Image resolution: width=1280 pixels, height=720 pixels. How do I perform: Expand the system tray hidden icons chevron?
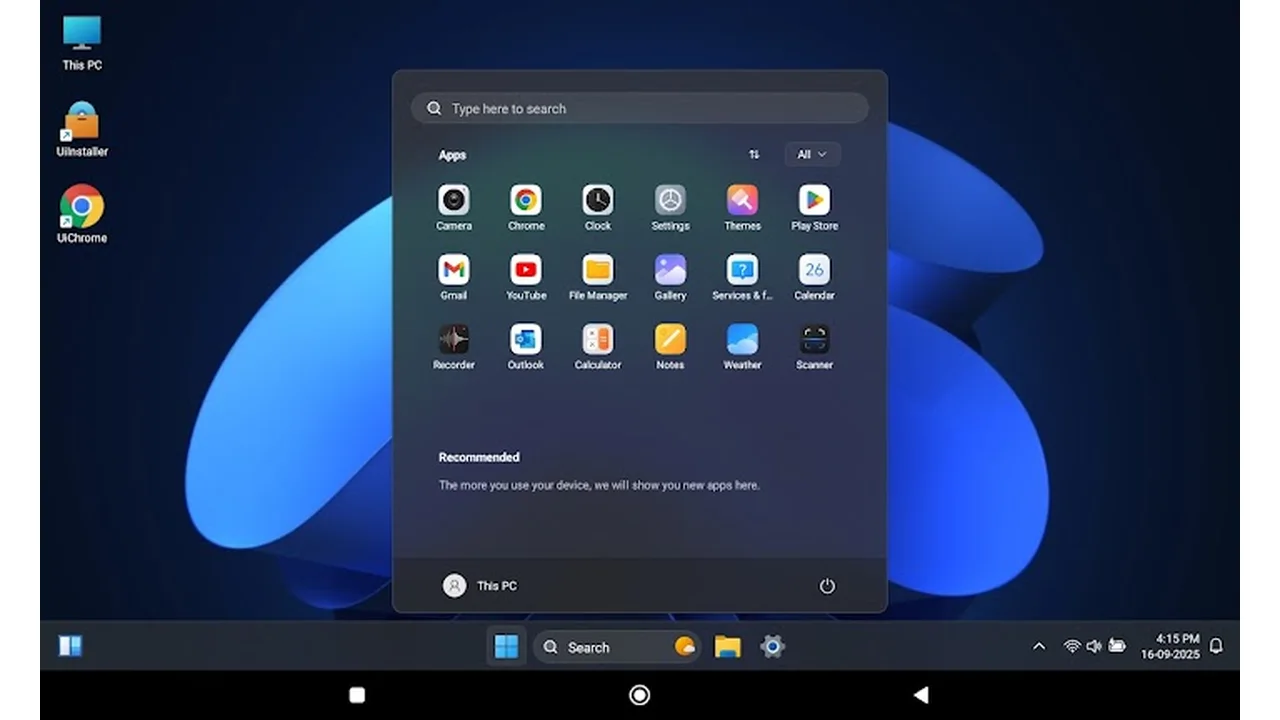[x=1039, y=647]
